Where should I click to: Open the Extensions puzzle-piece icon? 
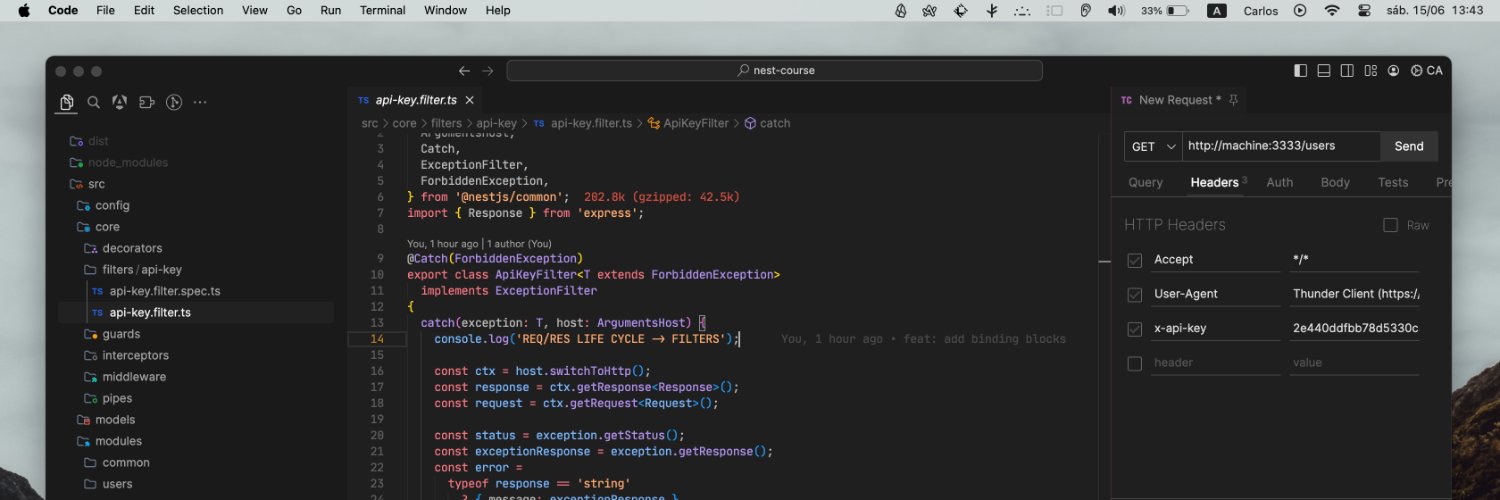146,102
